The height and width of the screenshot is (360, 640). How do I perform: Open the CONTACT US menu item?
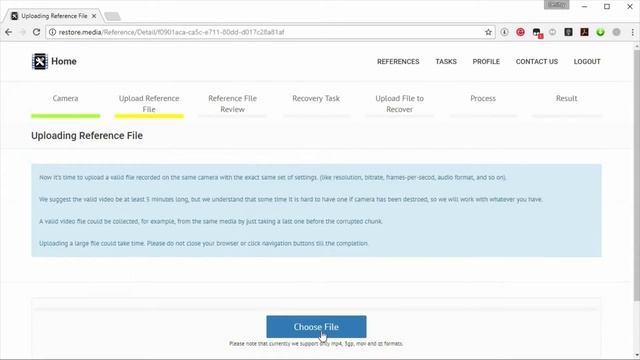click(537, 62)
